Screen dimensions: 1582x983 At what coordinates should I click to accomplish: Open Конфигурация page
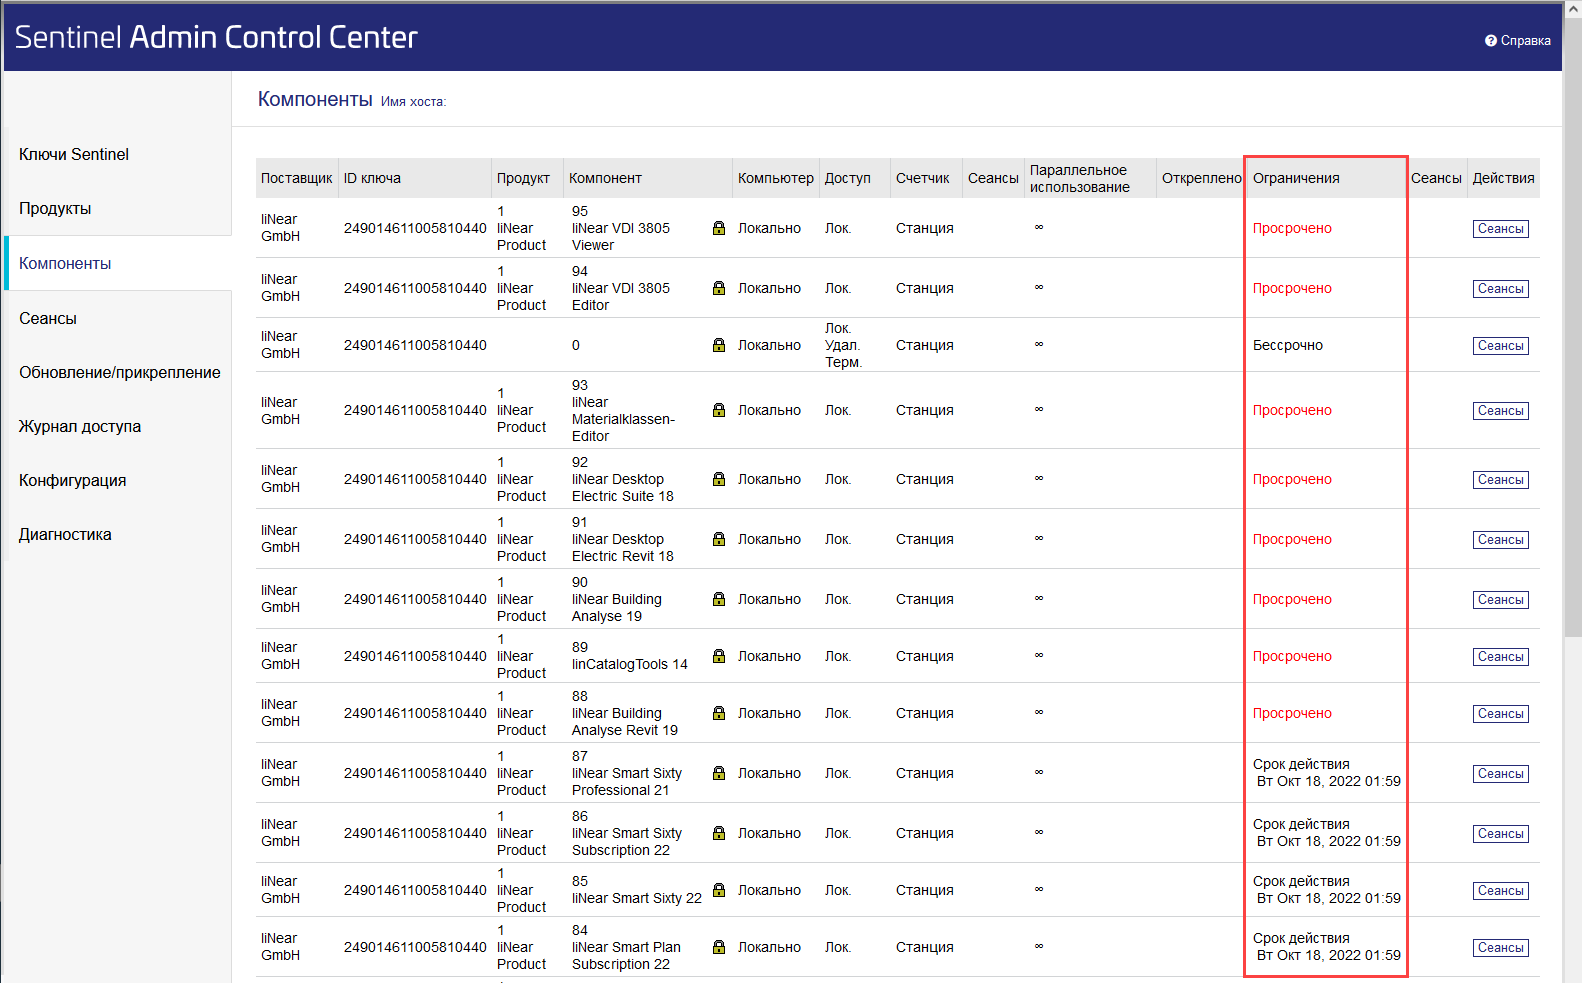pyautogui.click(x=73, y=480)
